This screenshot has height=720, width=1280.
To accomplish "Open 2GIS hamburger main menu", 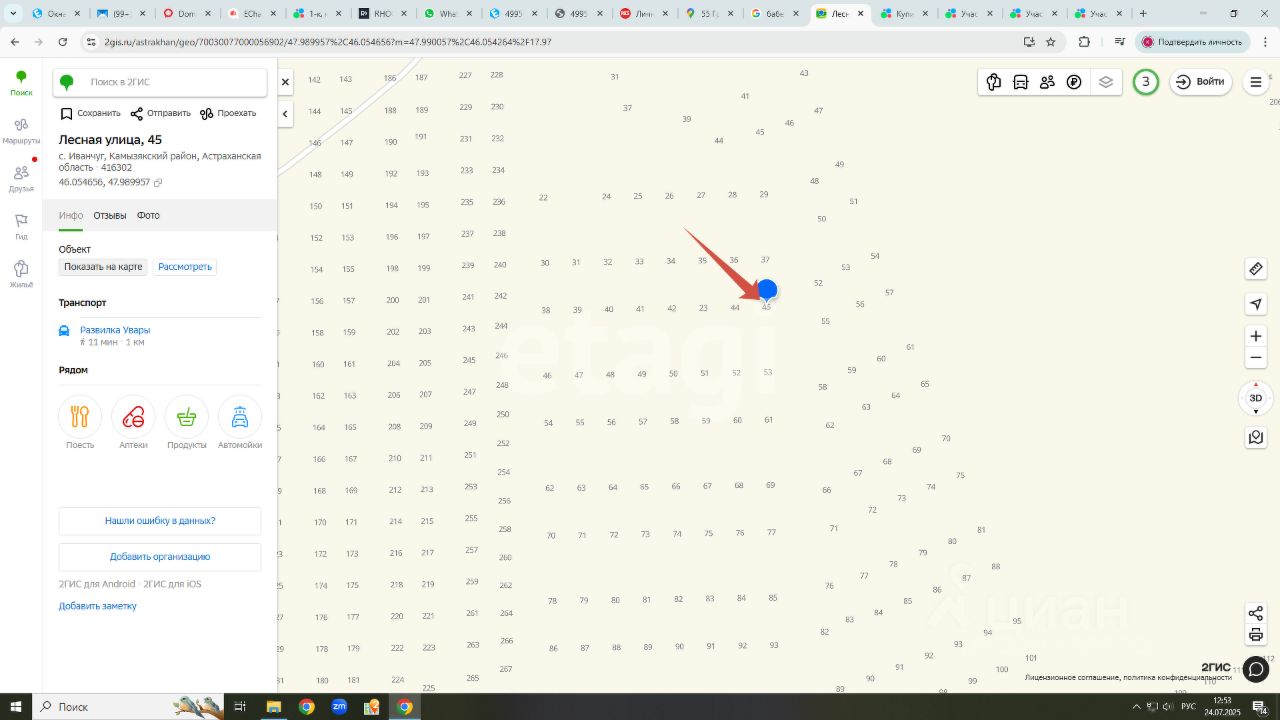I will [1256, 82].
